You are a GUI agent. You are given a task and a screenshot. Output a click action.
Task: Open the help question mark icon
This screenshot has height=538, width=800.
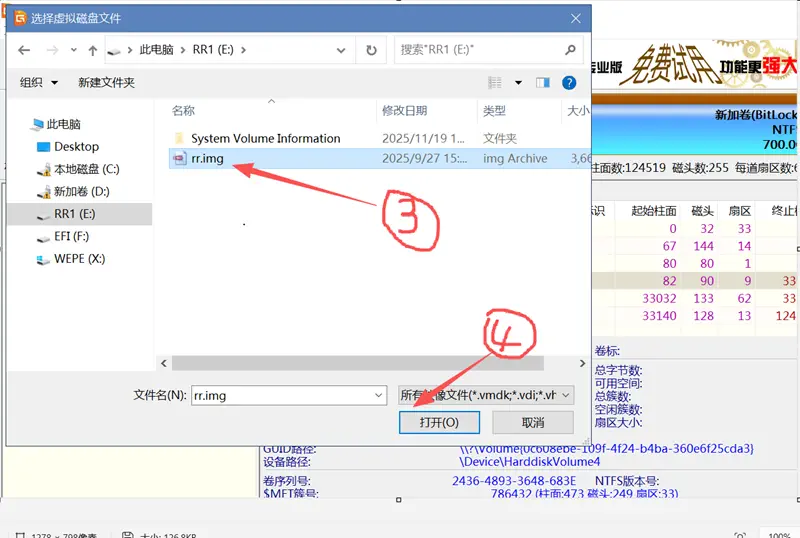[569, 82]
